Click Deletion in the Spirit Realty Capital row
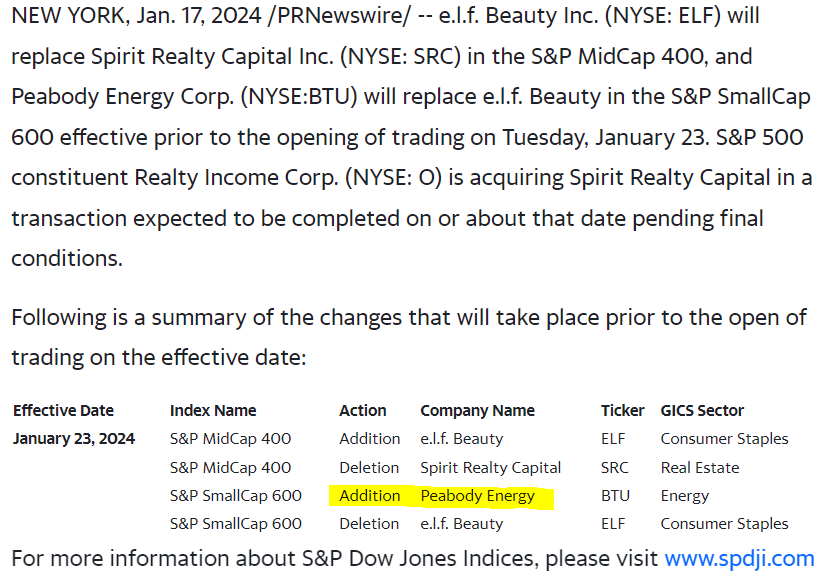Screen dimensions: 835x577 [368, 467]
